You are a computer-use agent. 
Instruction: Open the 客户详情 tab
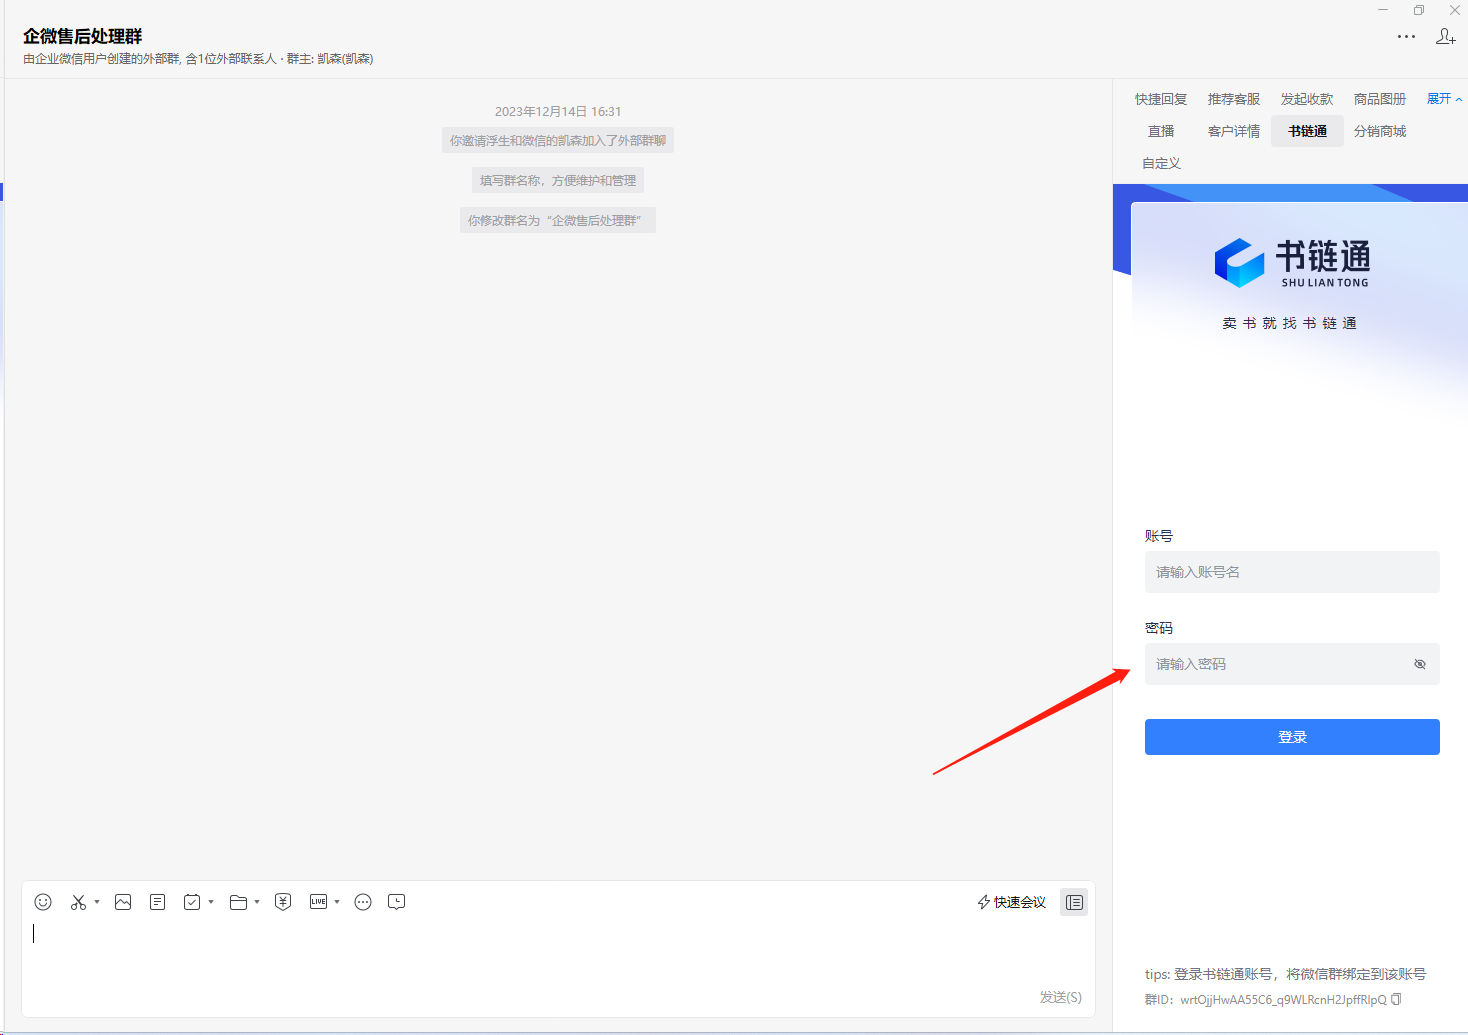tap(1234, 131)
